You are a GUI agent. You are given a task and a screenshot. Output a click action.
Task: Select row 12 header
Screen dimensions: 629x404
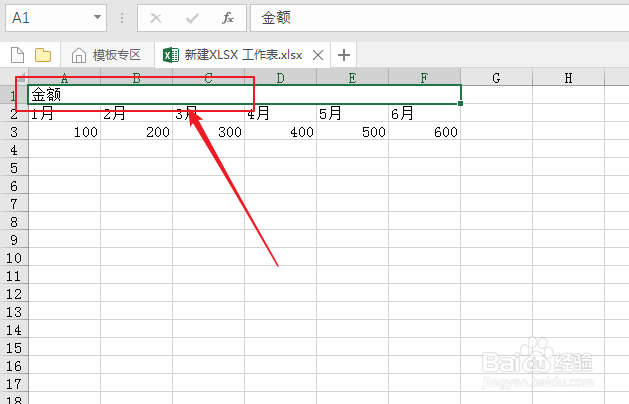click(x=14, y=294)
